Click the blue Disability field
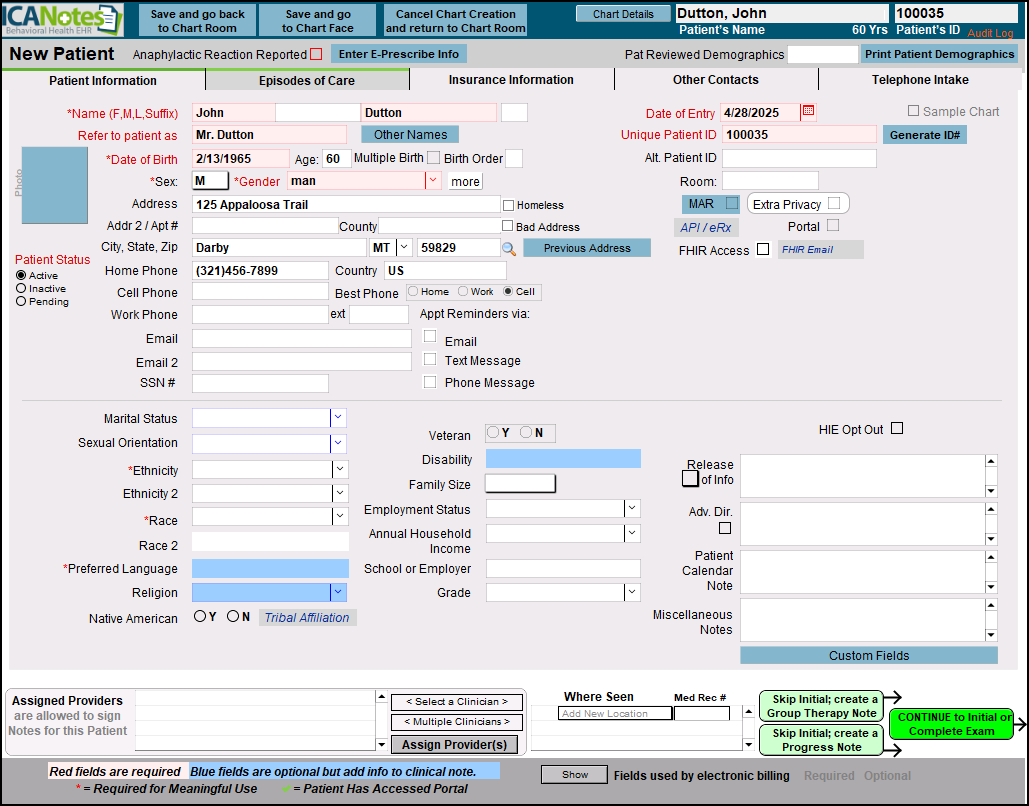The image size is (1029, 806). (x=563, y=459)
